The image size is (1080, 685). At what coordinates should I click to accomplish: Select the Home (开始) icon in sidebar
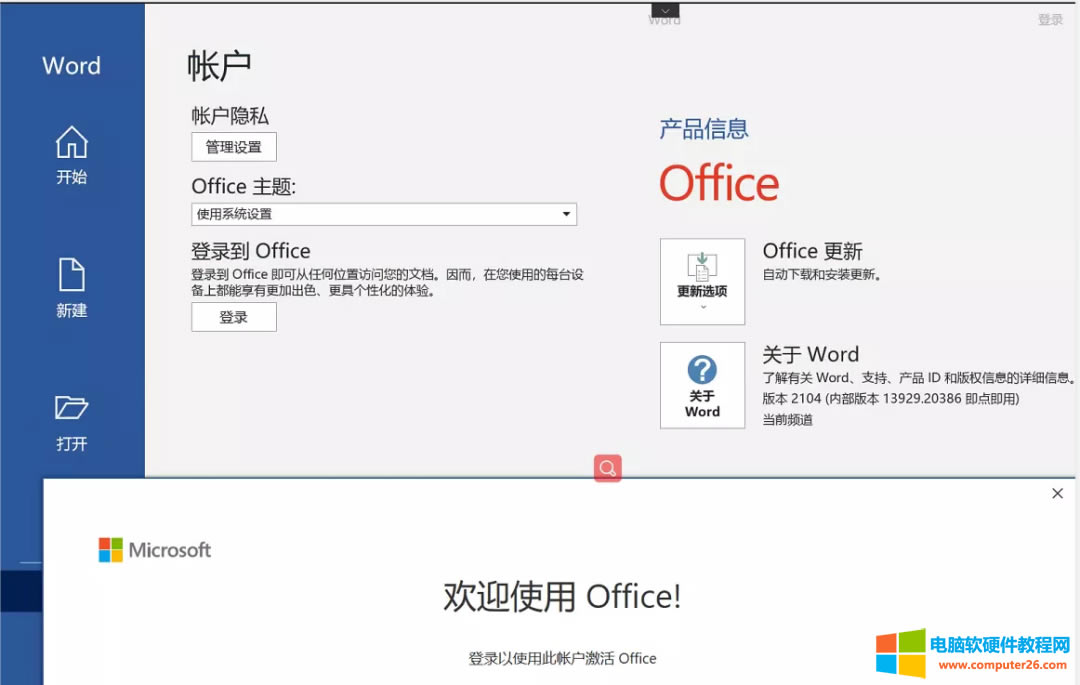71,144
